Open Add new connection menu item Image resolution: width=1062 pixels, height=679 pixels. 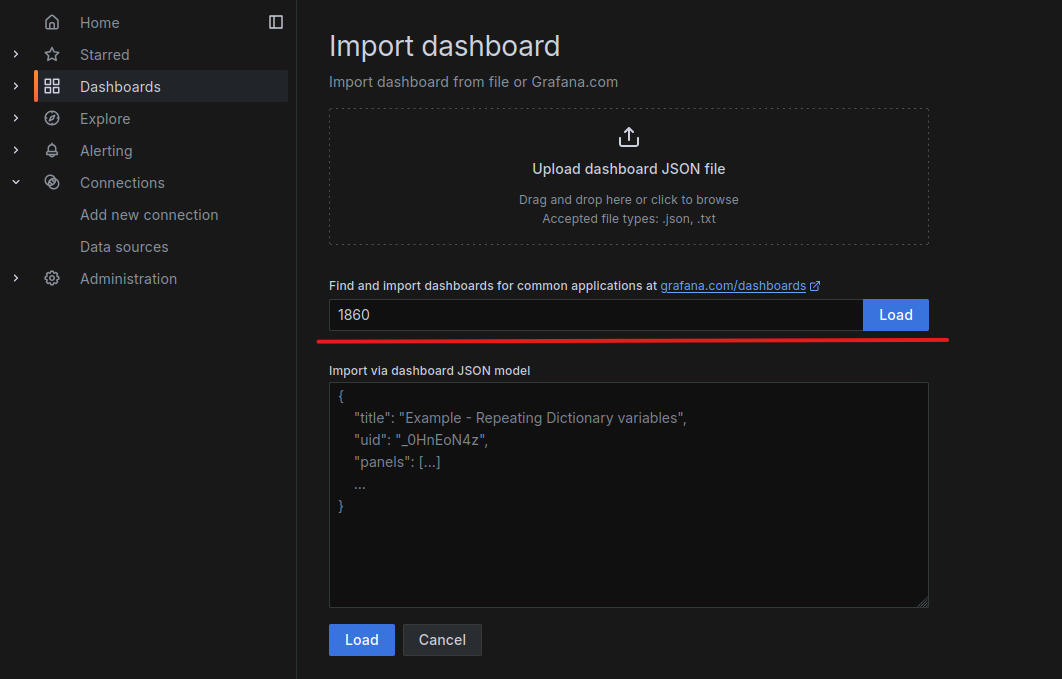click(149, 215)
